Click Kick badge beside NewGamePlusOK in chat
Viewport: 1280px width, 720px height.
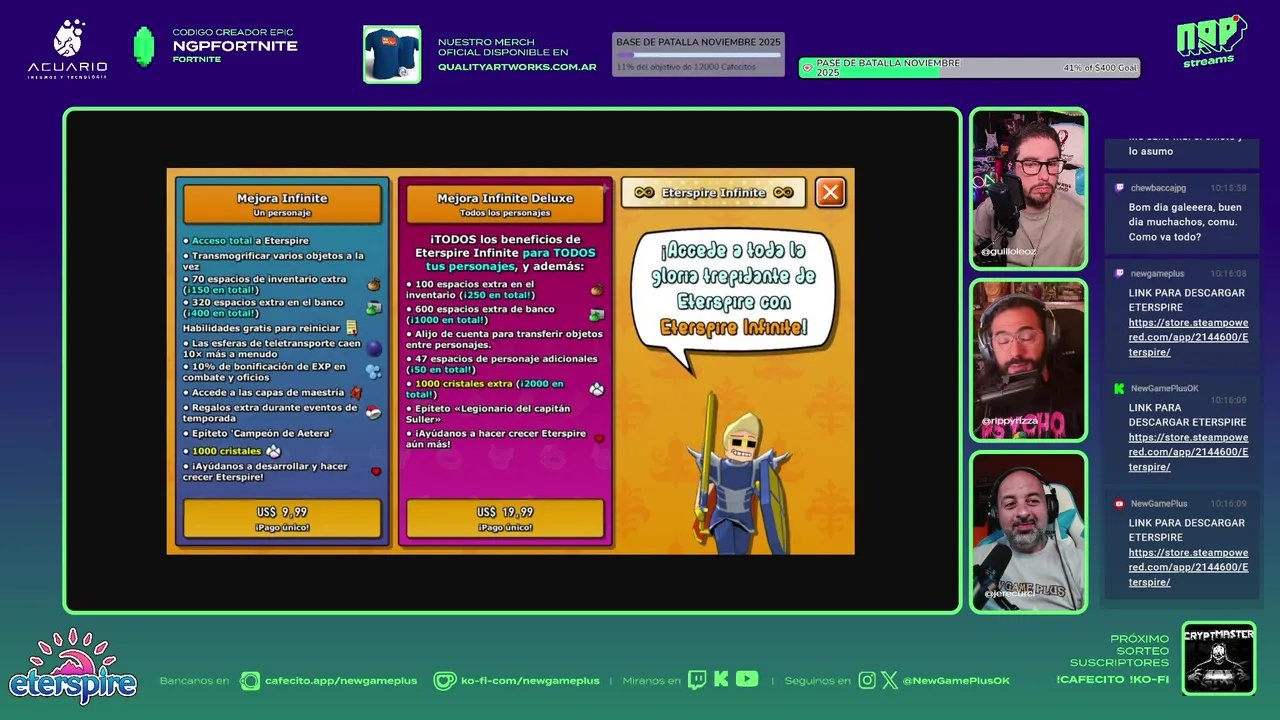point(1119,388)
